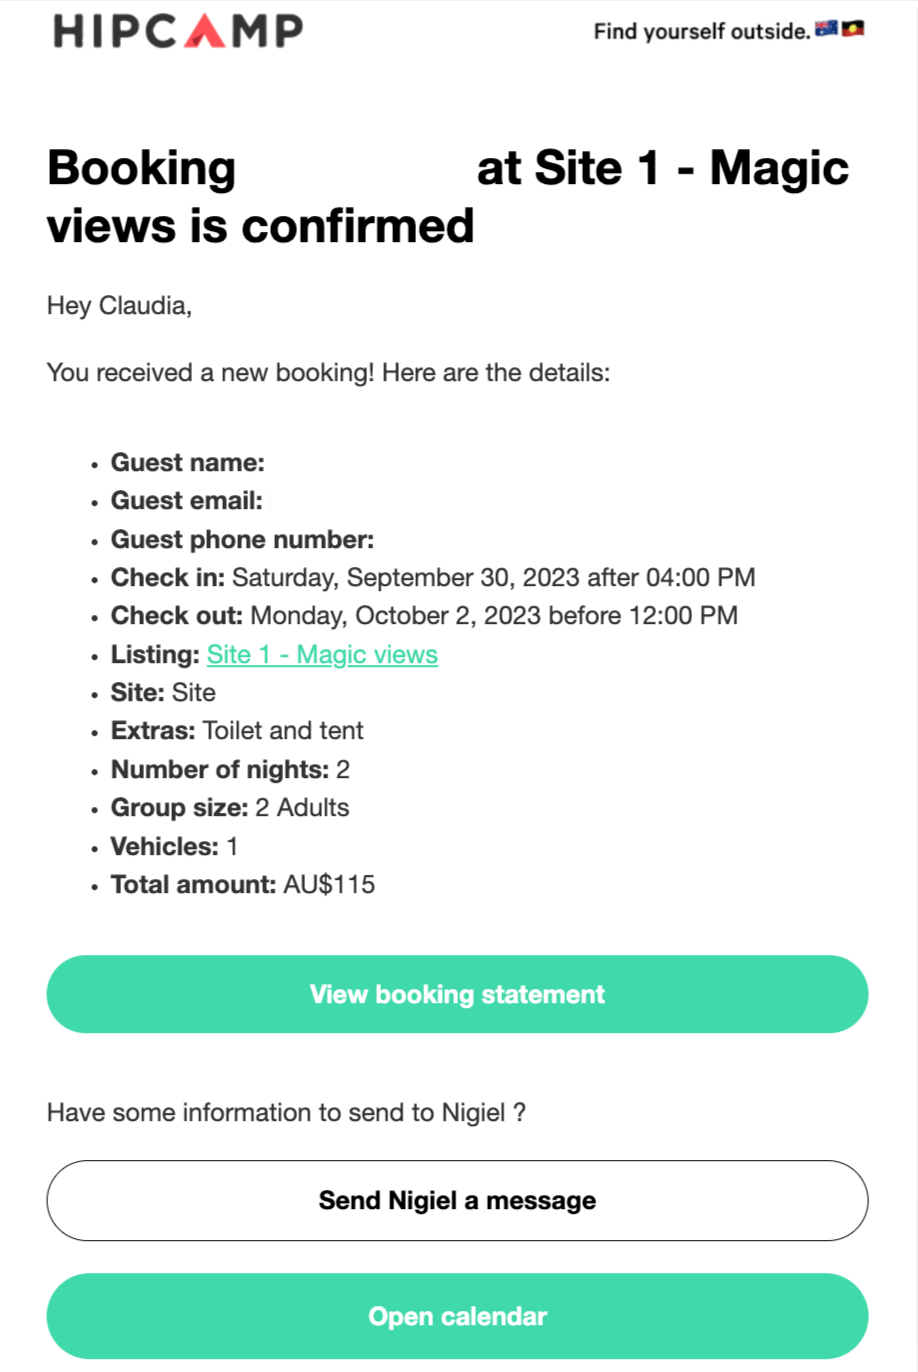The width and height of the screenshot is (918, 1372).
Task: Click the Aboriginal flag icon
Action: [853, 29]
